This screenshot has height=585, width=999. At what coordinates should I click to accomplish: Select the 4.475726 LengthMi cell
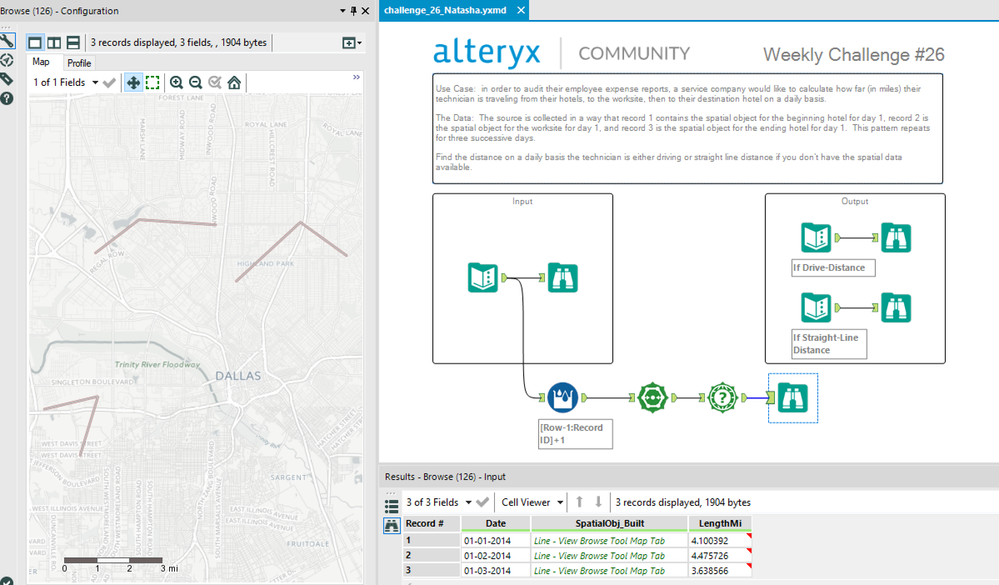(x=720, y=556)
